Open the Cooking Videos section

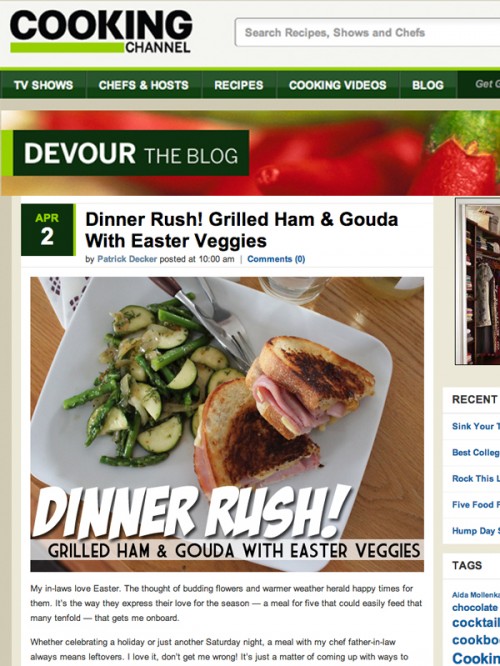(338, 85)
